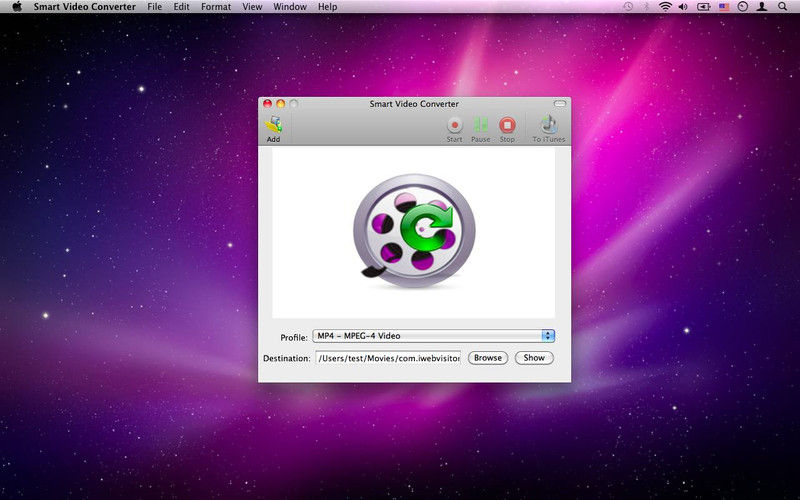
Task: Minimize the Smart Video Converter window
Action: pos(281,104)
